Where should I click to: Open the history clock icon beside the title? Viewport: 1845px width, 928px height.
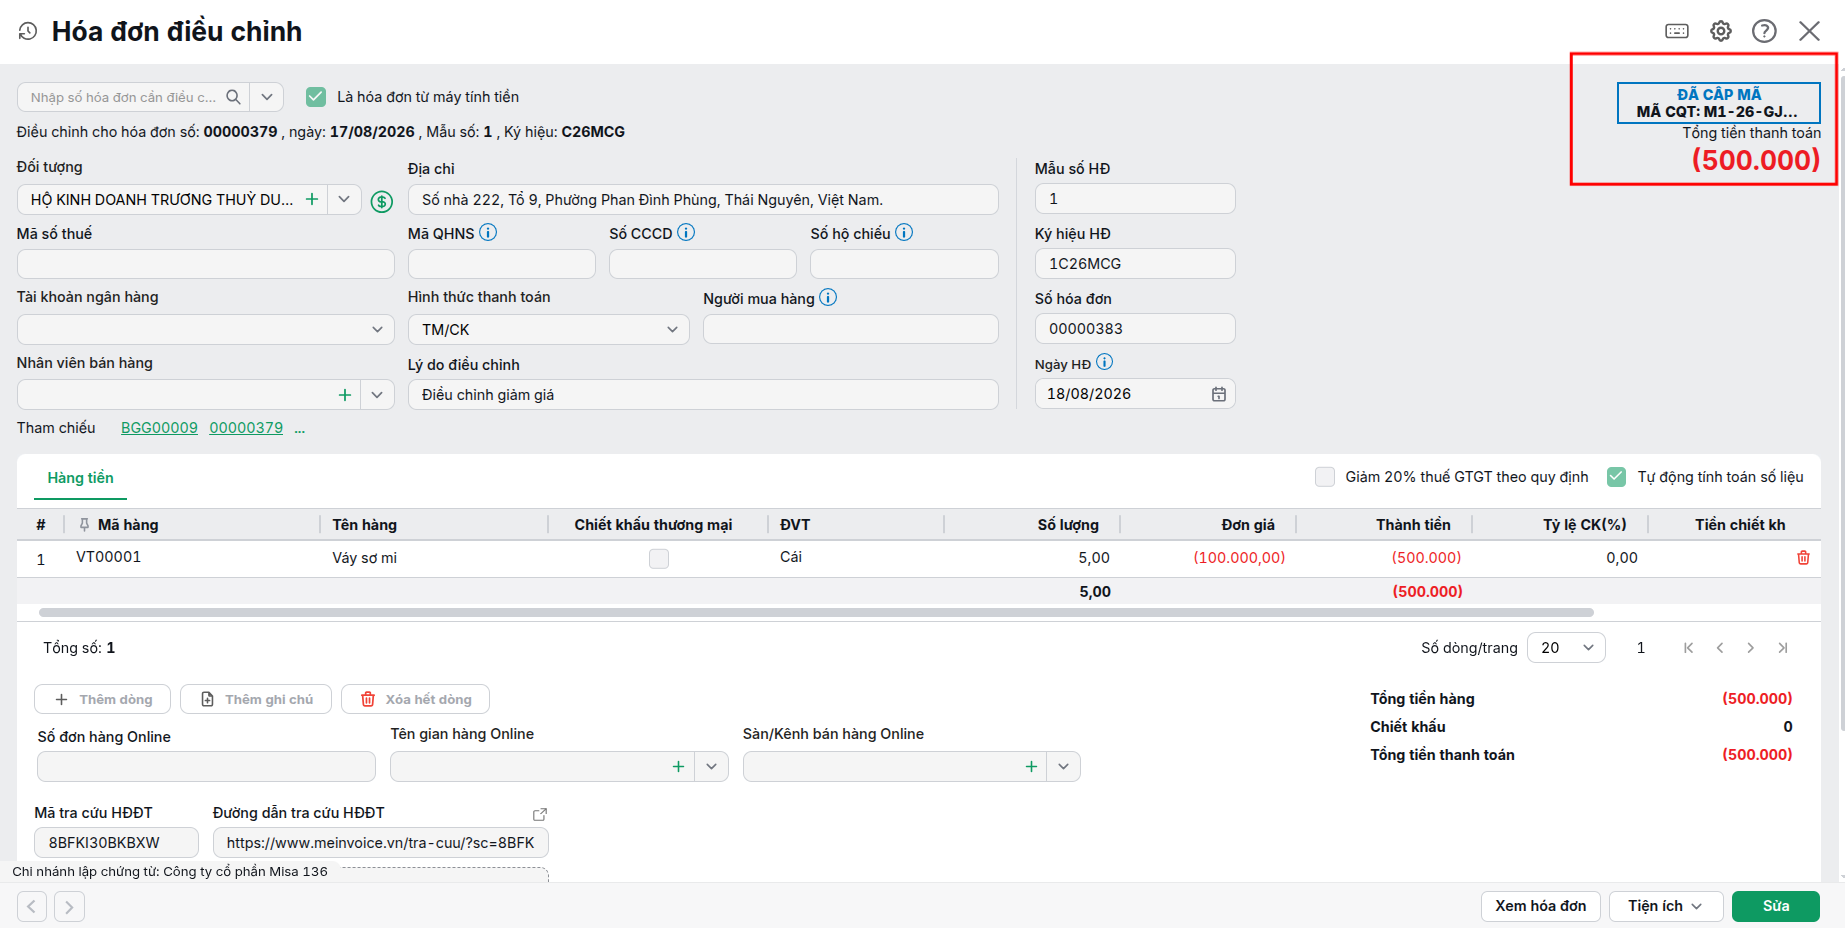(28, 32)
